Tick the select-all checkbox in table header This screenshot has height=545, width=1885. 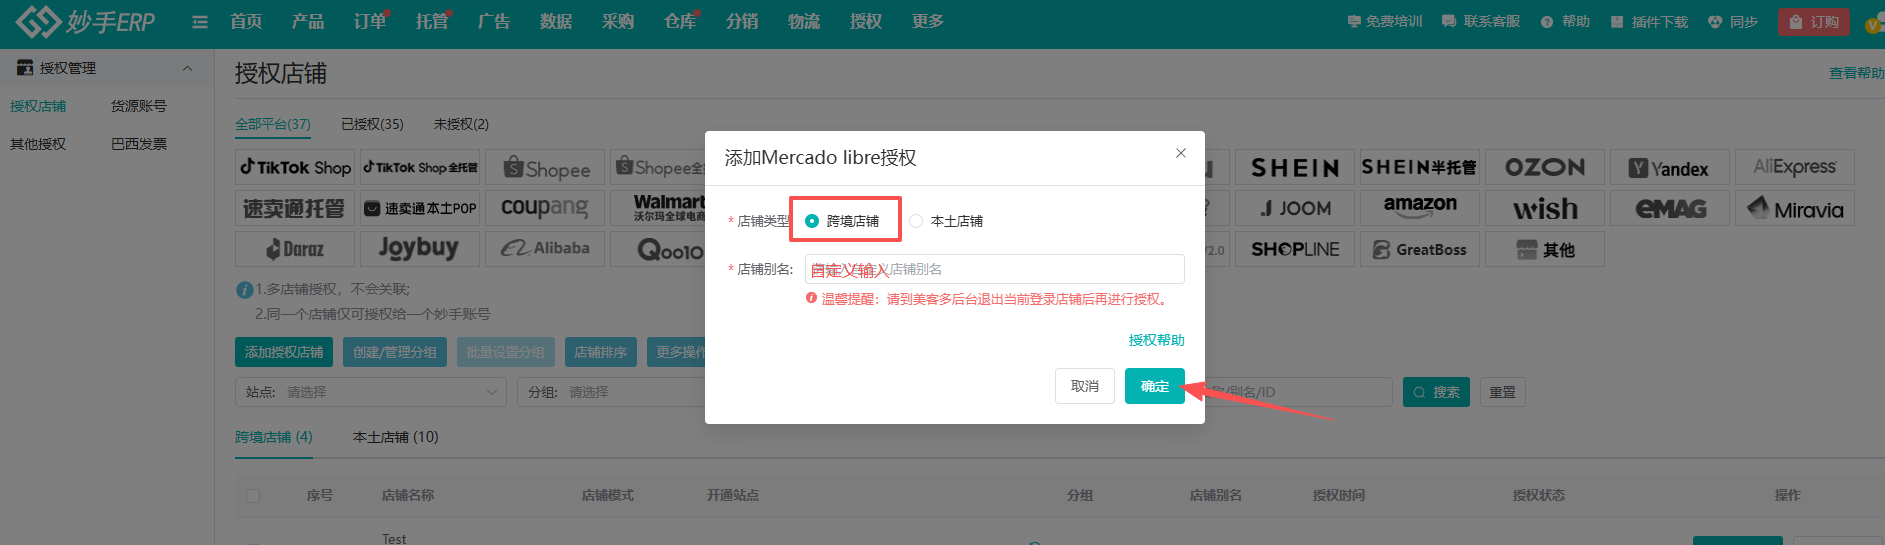(x=253, y=496)
